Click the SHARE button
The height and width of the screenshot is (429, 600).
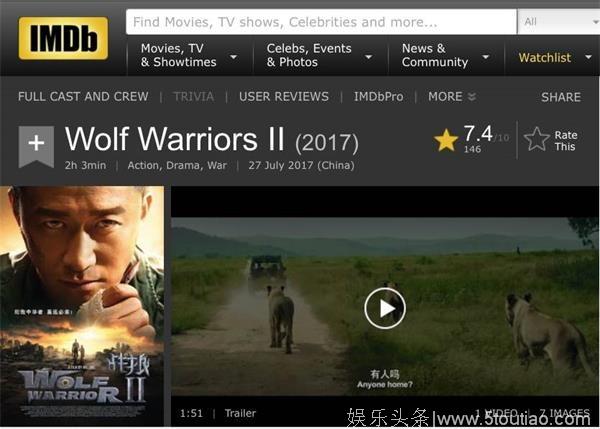point(561,97)
